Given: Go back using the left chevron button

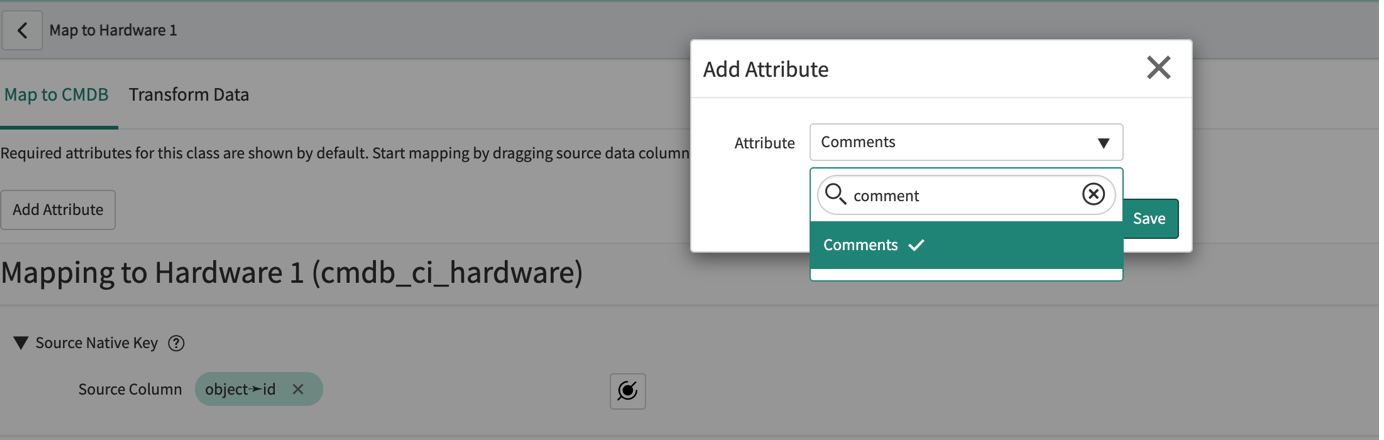Looking at the screenshot, I should tap(22, 30).
